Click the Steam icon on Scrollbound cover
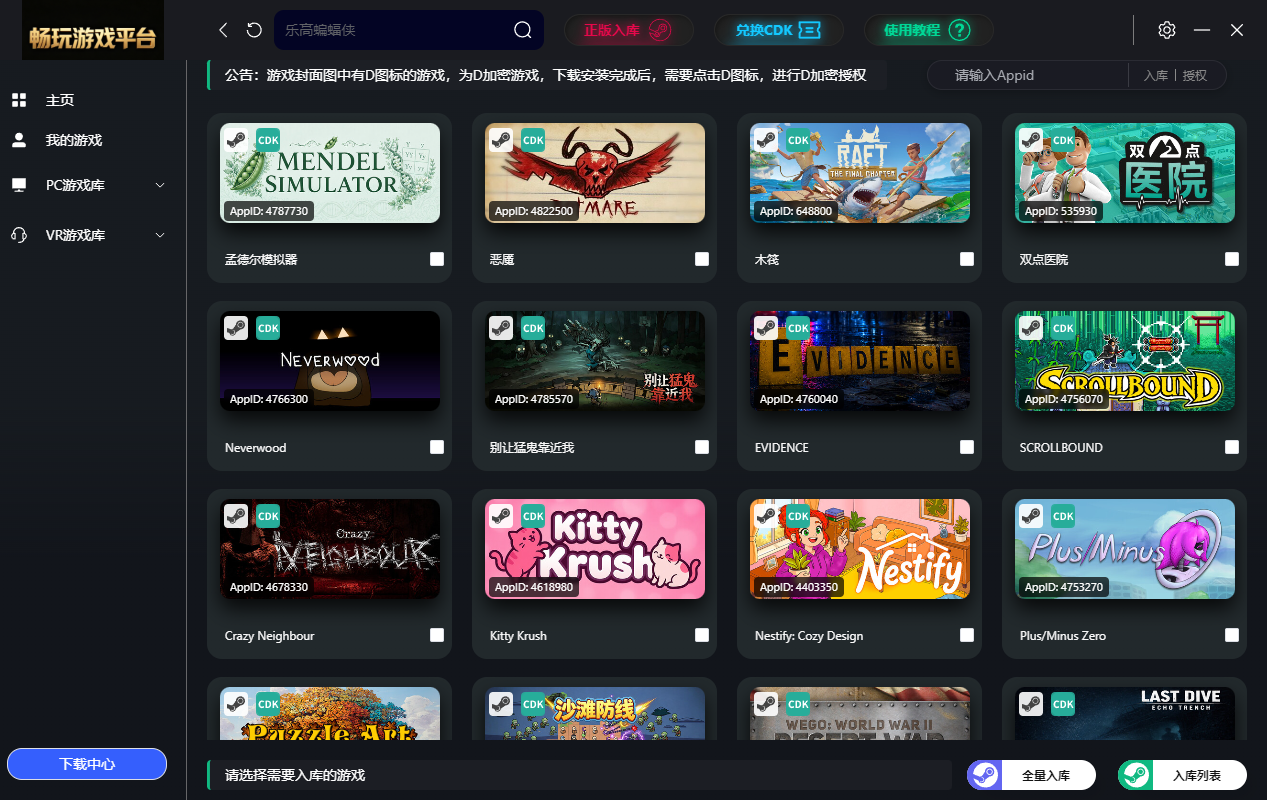This screenshot has width=1267, height=800. click(x=1031, y=328)
